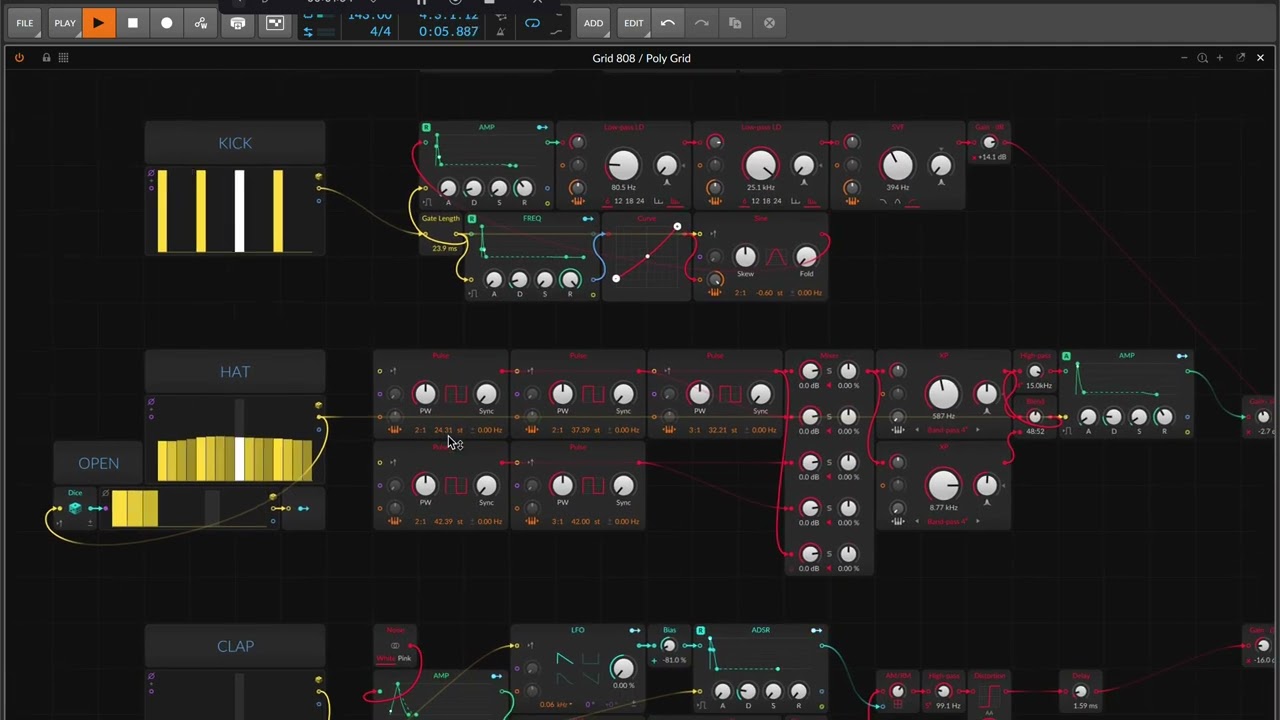Click the white step in KICK sequencer

(239, 211)
